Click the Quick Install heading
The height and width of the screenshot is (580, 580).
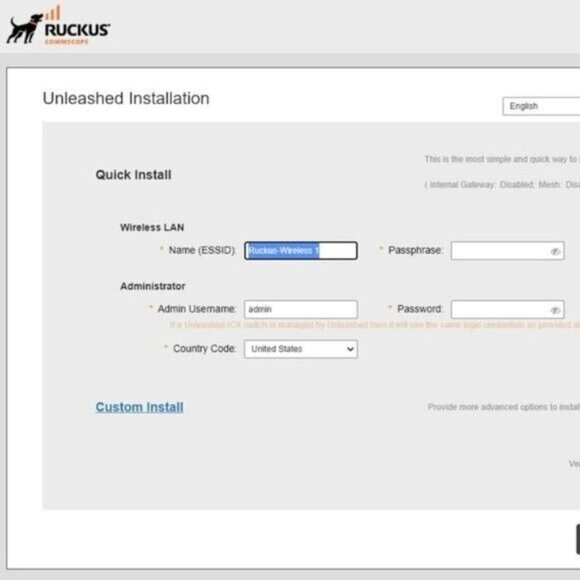[134, 175]
